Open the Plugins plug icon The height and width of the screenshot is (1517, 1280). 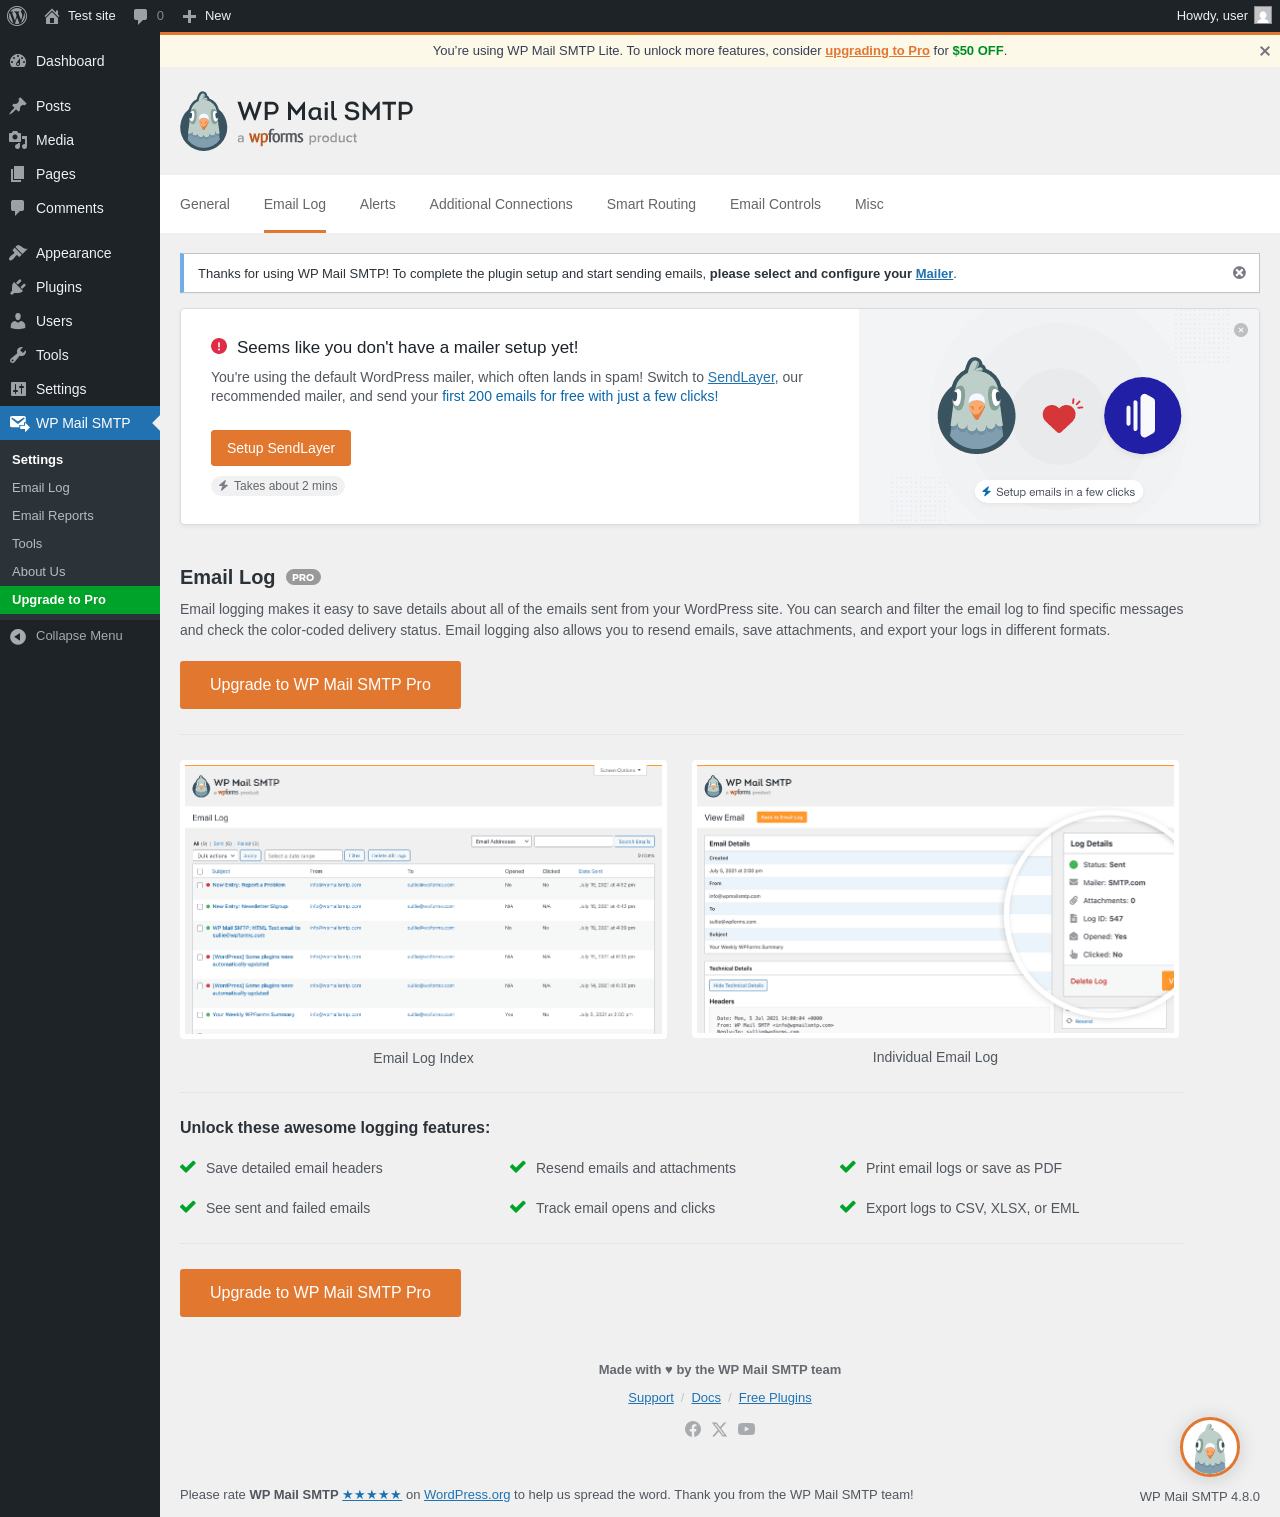click(x=18, y=287)
